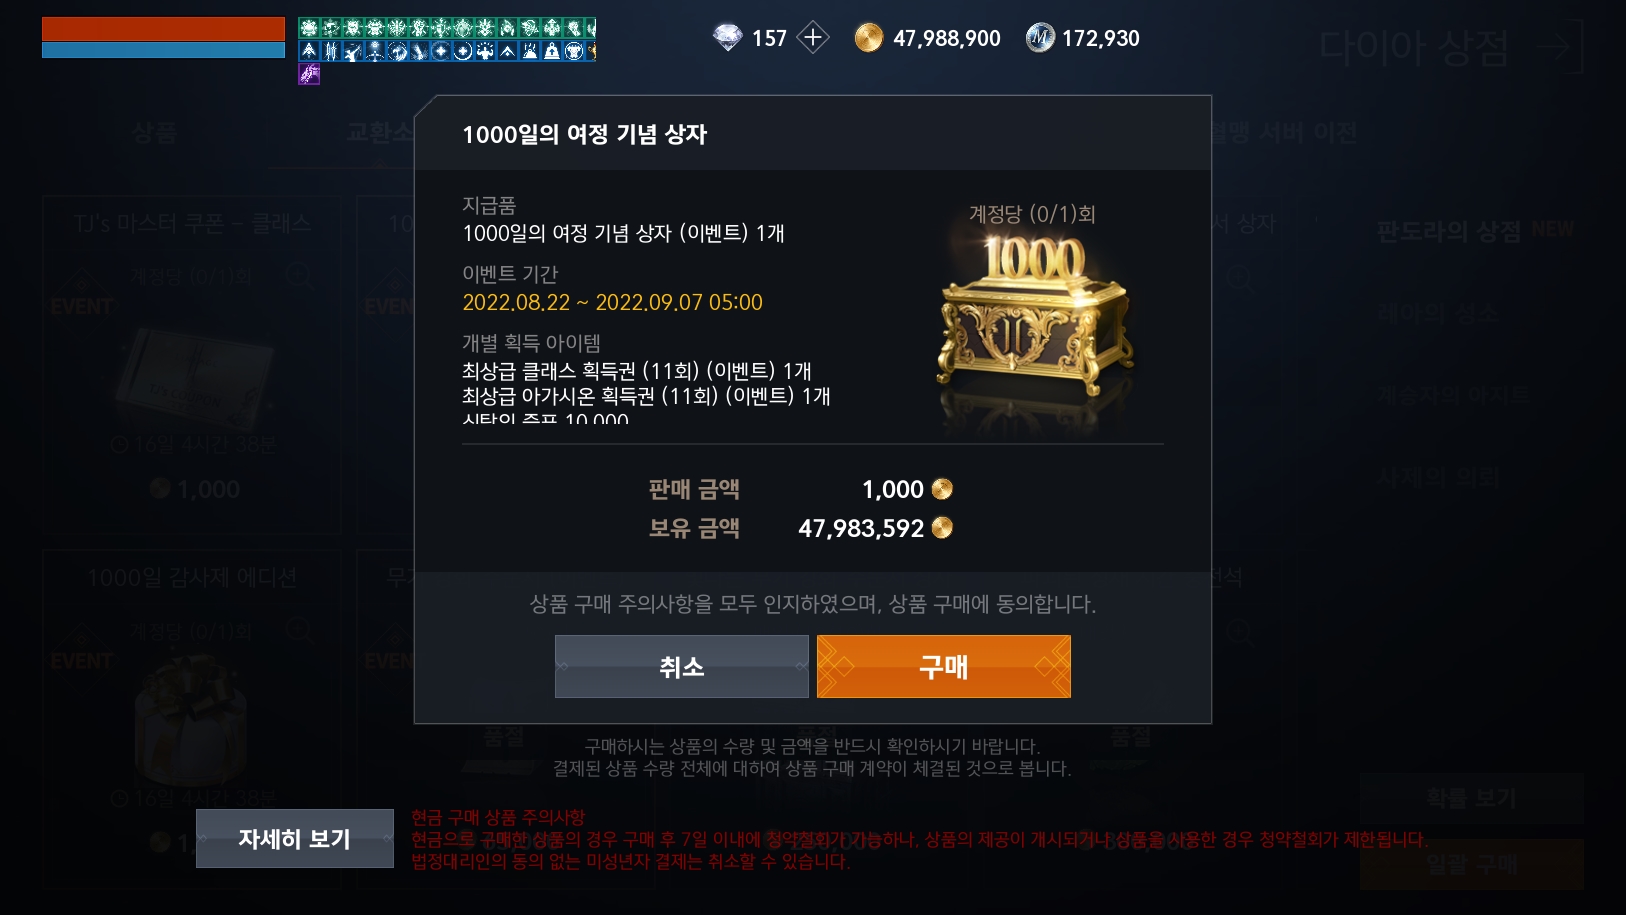Click the 확률 보기 probability button
Screen dimensions: 1626x915
1471,798
